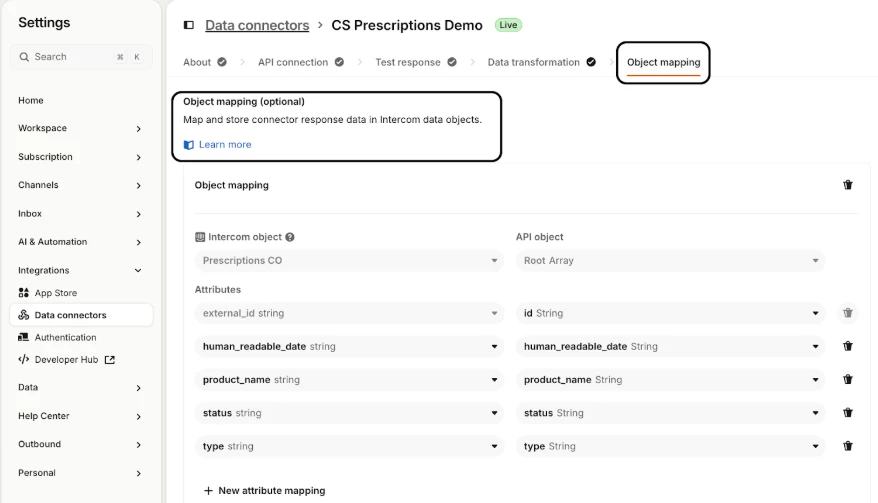
Task: Collapse the Integrations section
Action: tap(80, 270)
